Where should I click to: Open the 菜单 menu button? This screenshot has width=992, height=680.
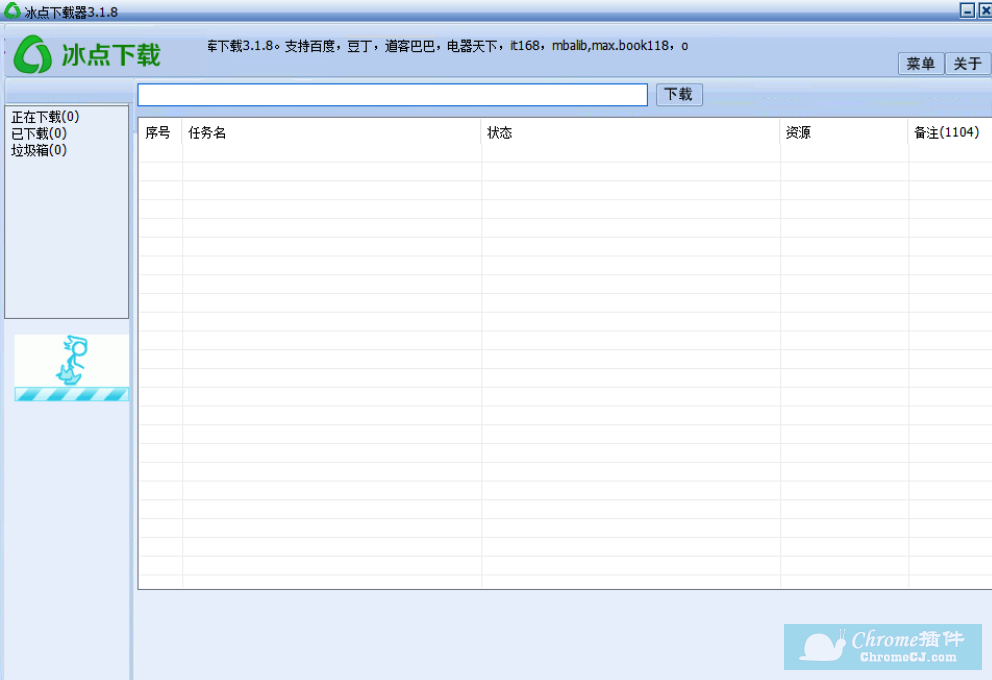tap(921, 63)
